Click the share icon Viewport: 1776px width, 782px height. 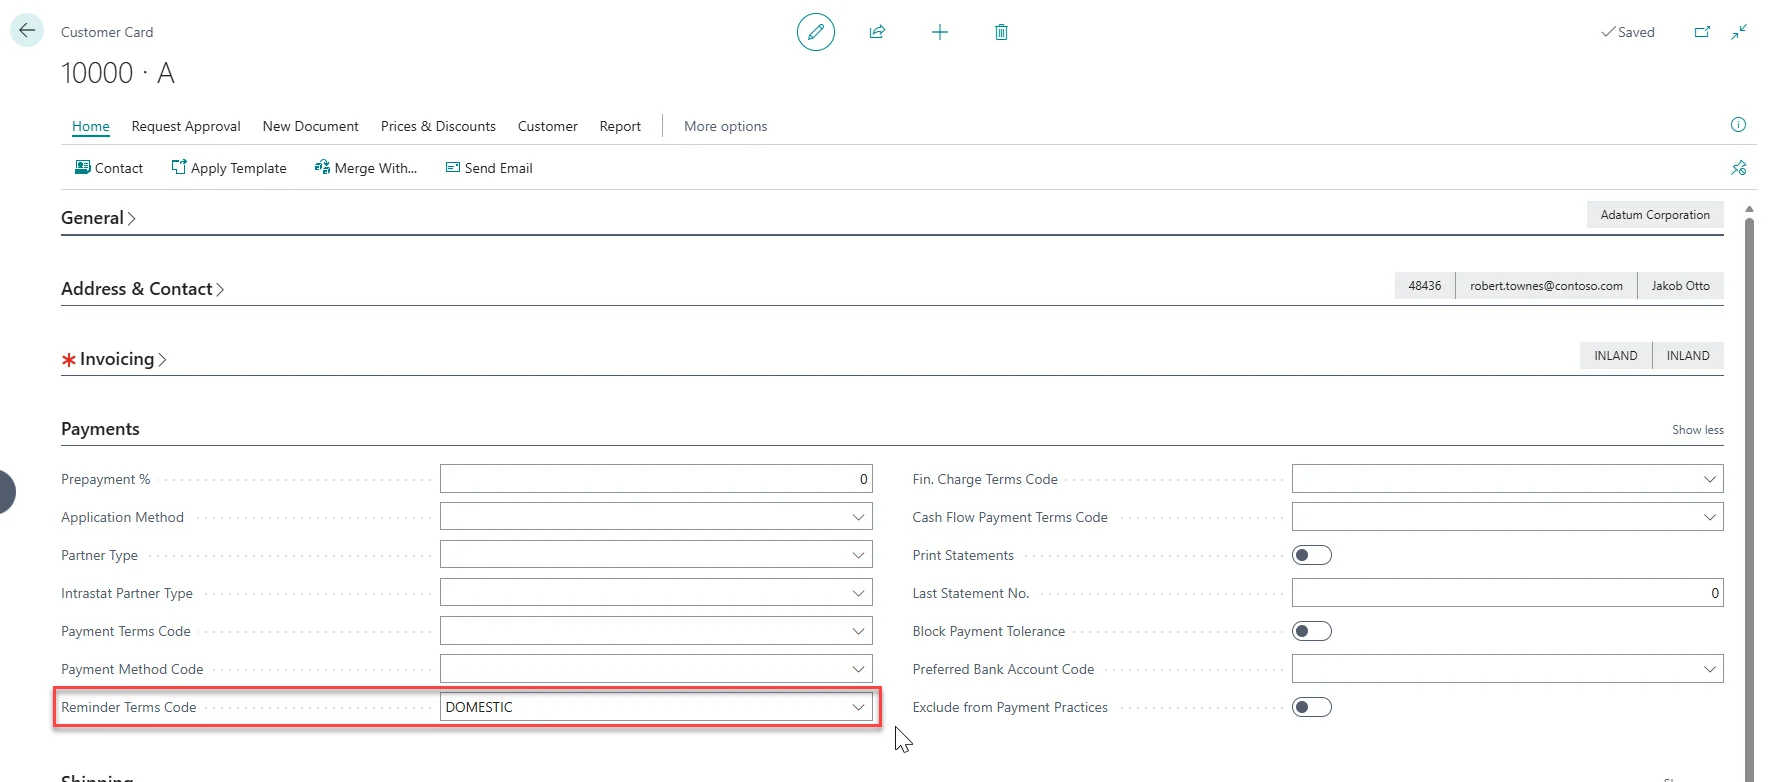pos(877,32)
